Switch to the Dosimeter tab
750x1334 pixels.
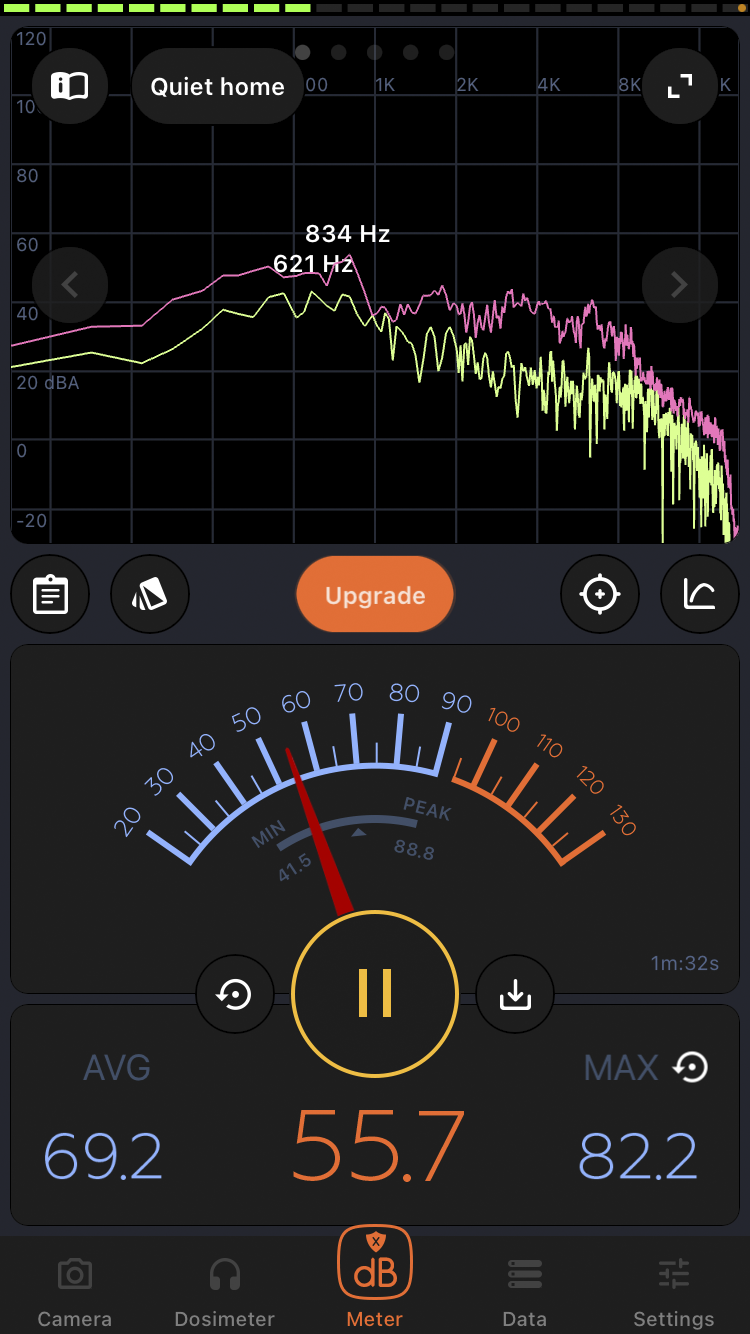[225, 1290]
